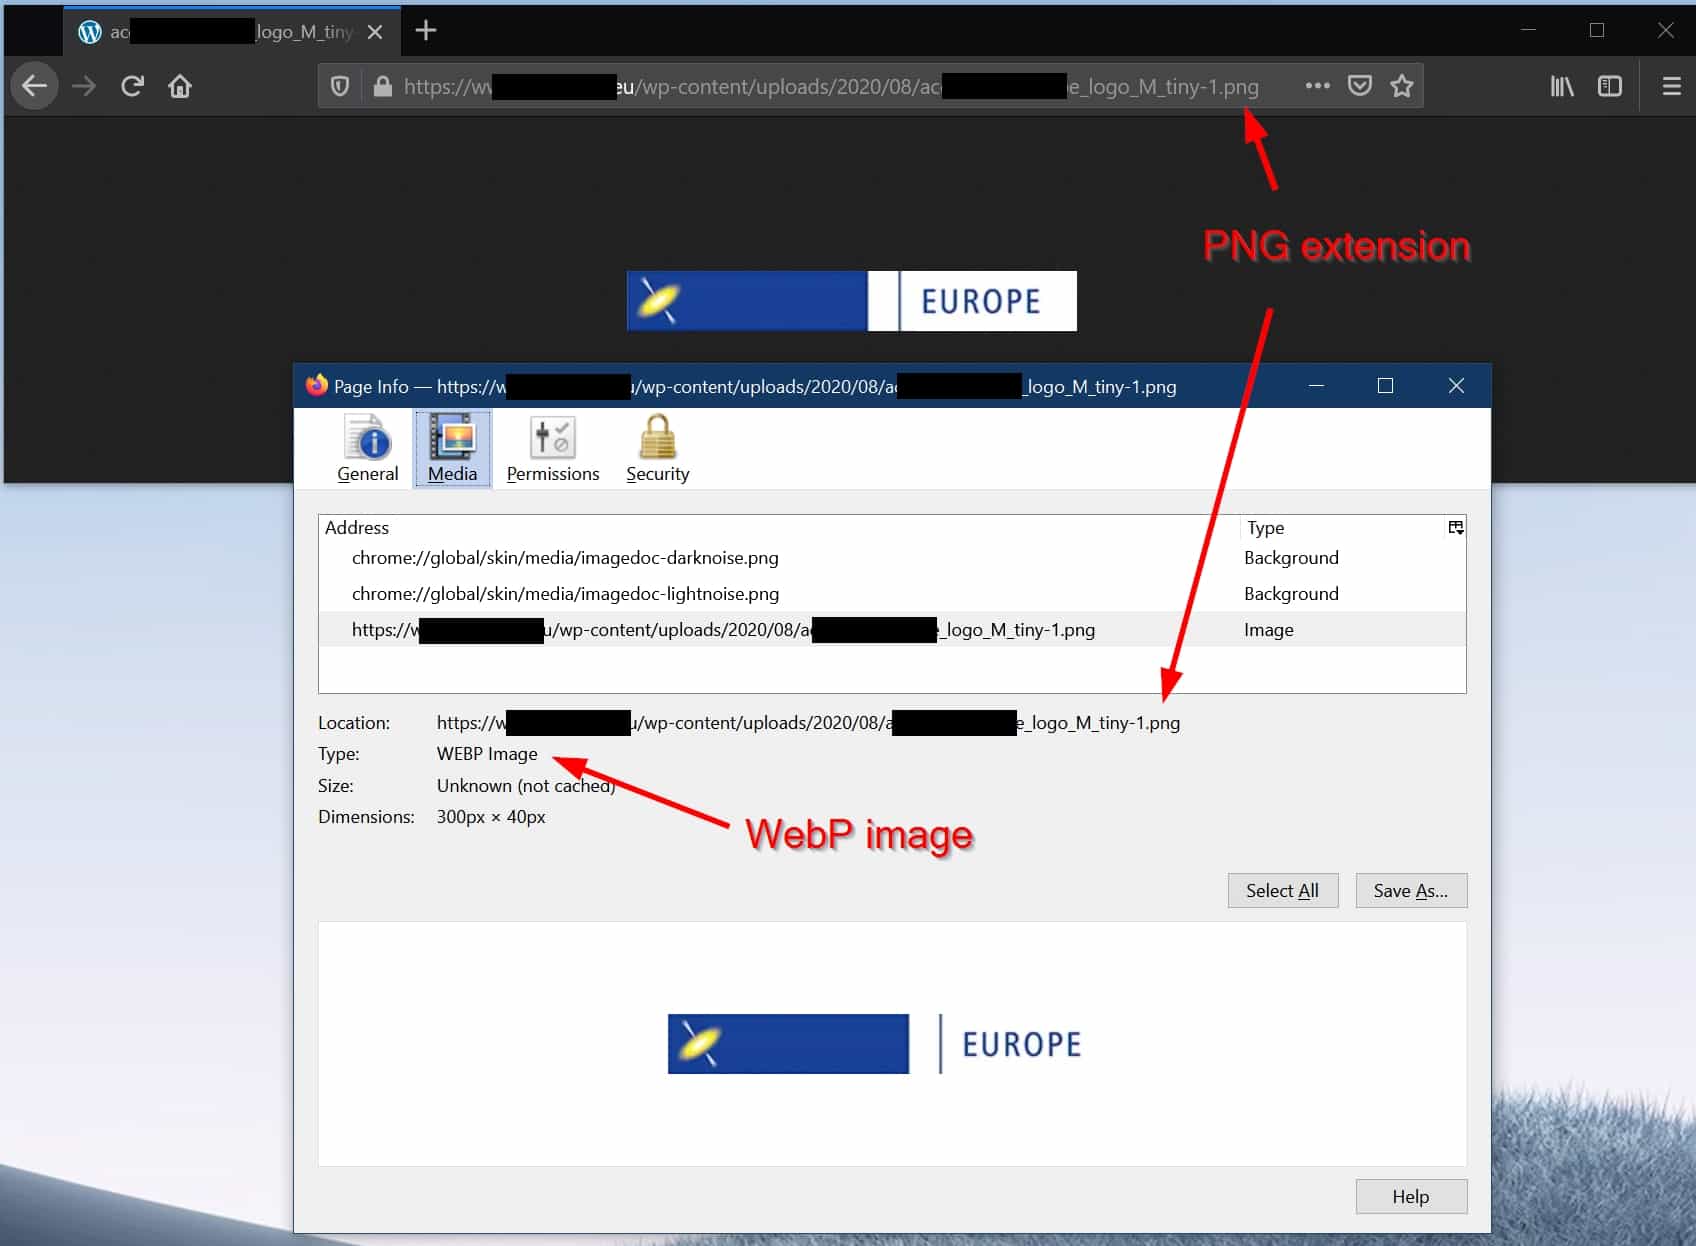The image size is (1696, 1246).
Task: Save page to Pocket icon
Action: (1359, 86)
